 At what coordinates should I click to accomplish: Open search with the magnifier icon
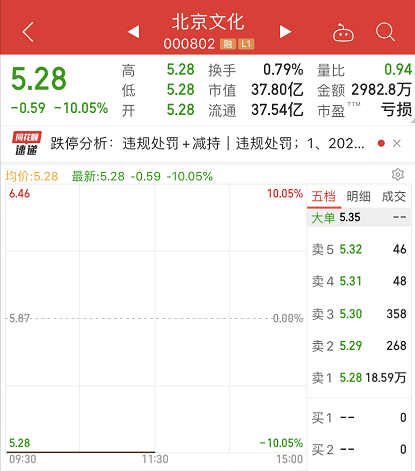point(385,32)
